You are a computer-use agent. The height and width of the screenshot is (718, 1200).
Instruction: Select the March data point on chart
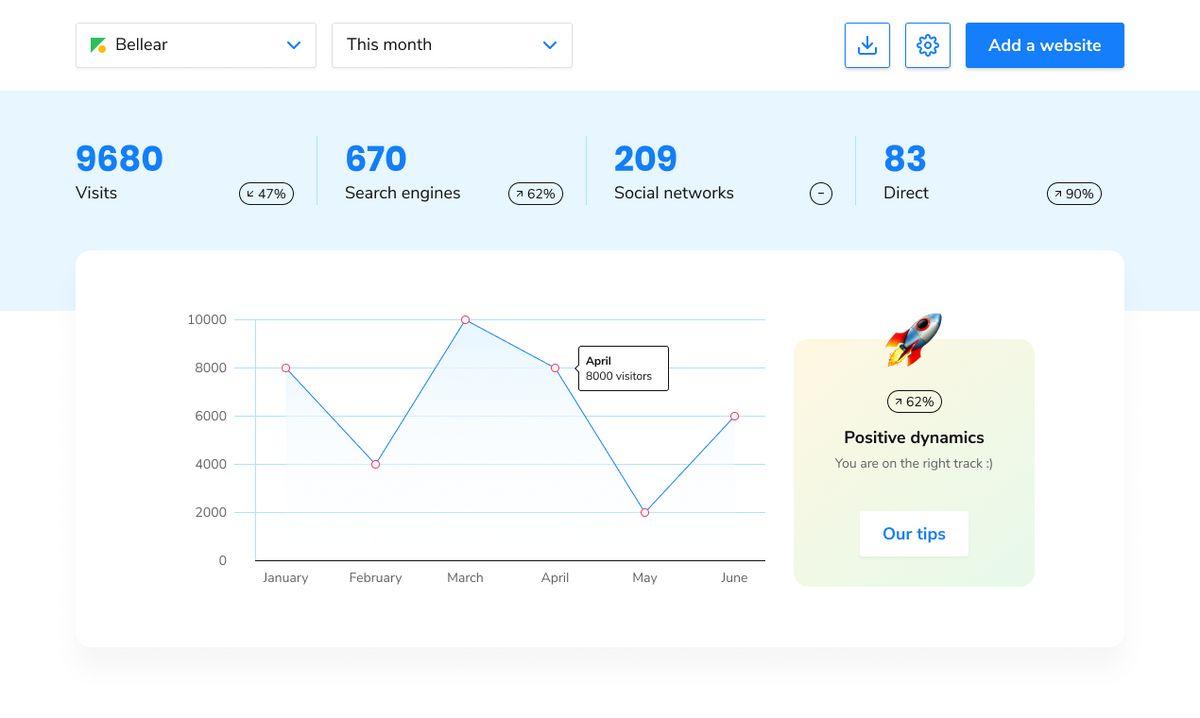coord(465,320)
